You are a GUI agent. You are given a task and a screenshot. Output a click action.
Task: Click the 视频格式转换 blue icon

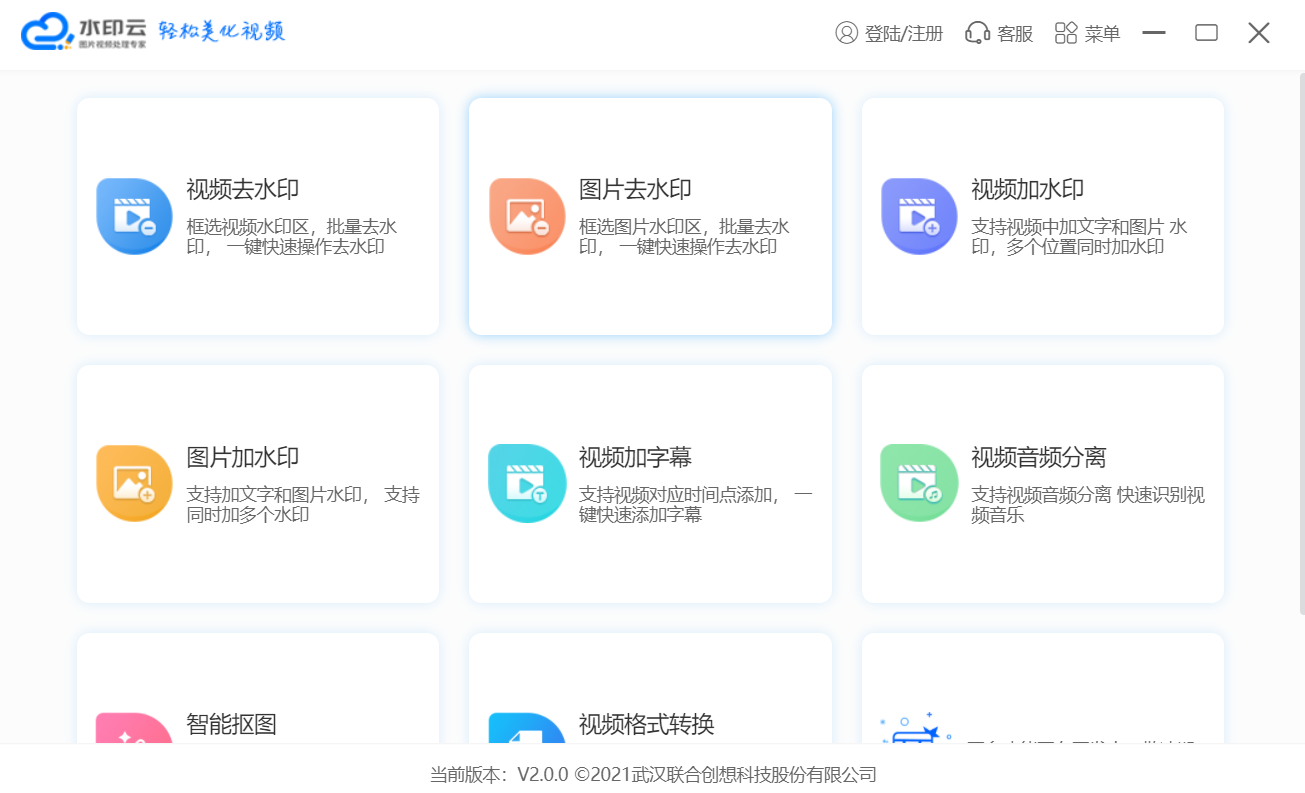(527, 728)
